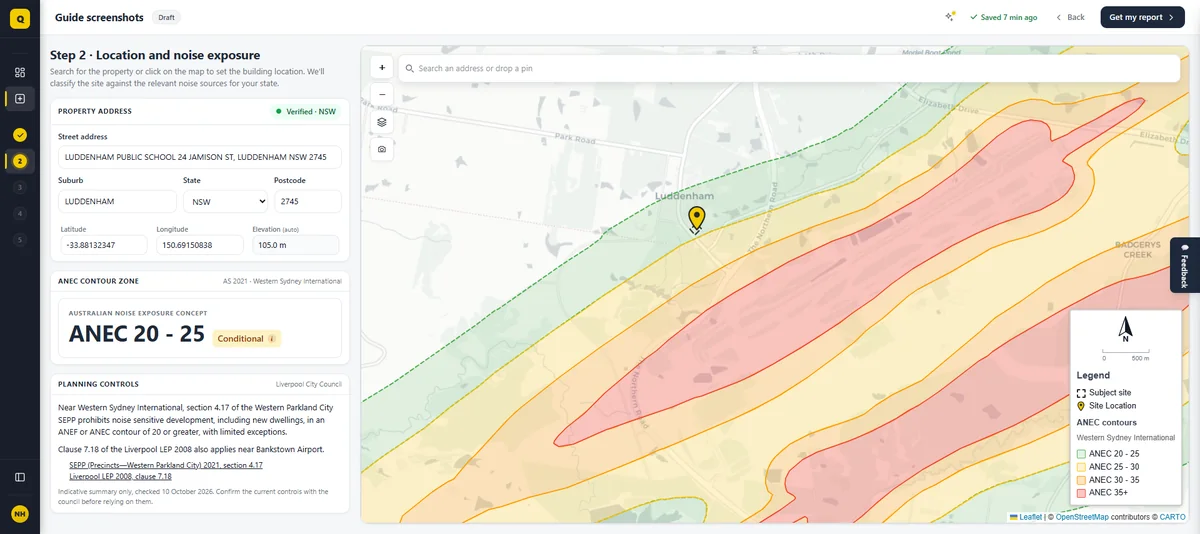This screenshot has height=534, width=1200.
Task: Click the Verified · NSW status badge
Action: (306, 112)
